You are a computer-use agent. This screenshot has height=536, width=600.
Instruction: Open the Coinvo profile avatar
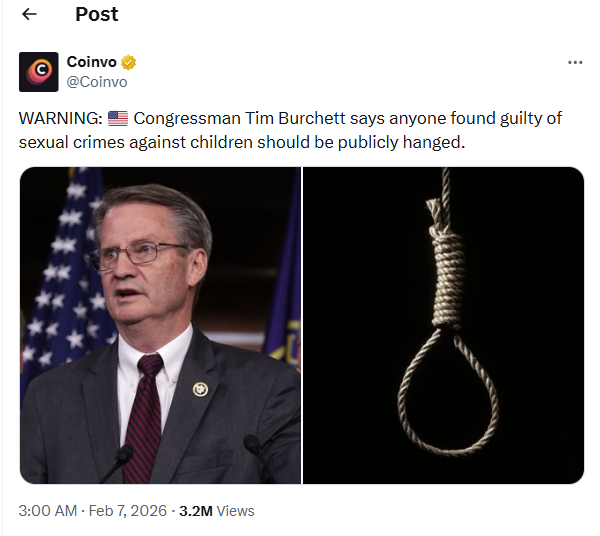click(x=38, y=71)
